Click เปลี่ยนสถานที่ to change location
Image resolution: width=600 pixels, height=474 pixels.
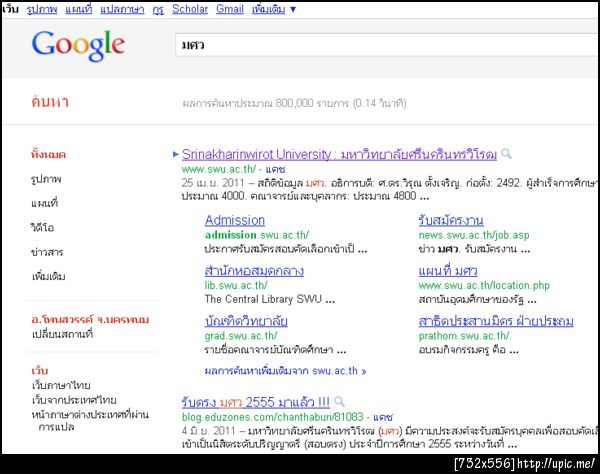click(62, 334)
